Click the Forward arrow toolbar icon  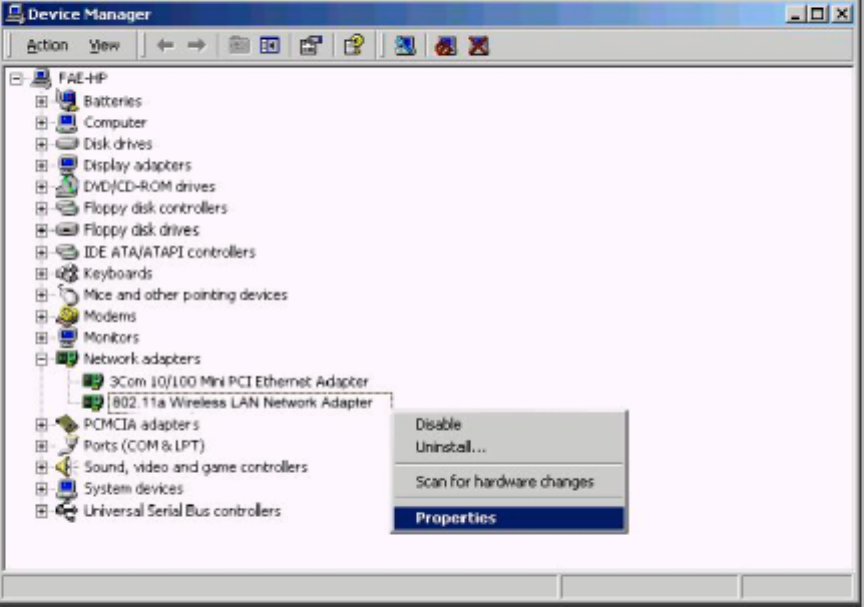click(x=197, y=45)
